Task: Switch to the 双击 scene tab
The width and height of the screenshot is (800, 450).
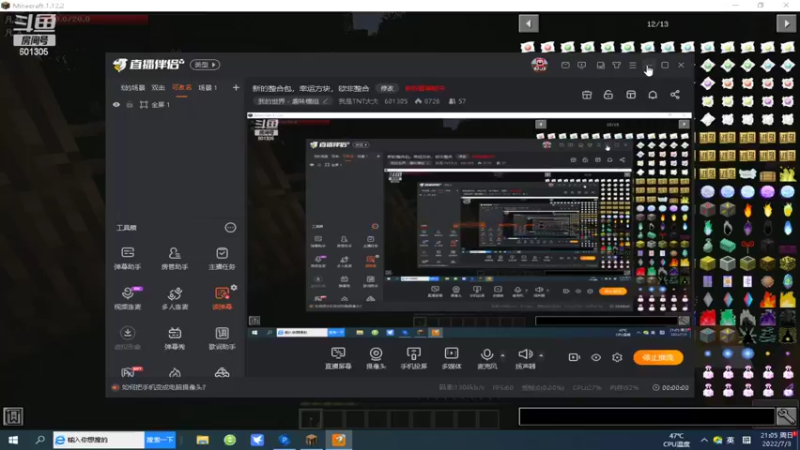Action: [158, 88]
